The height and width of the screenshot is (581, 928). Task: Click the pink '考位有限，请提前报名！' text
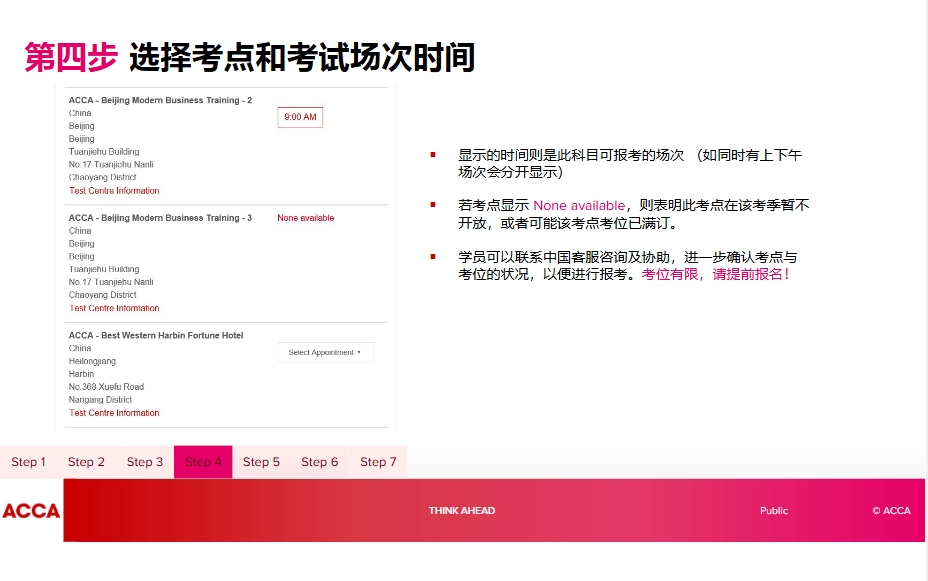click(x=716, y=275)
